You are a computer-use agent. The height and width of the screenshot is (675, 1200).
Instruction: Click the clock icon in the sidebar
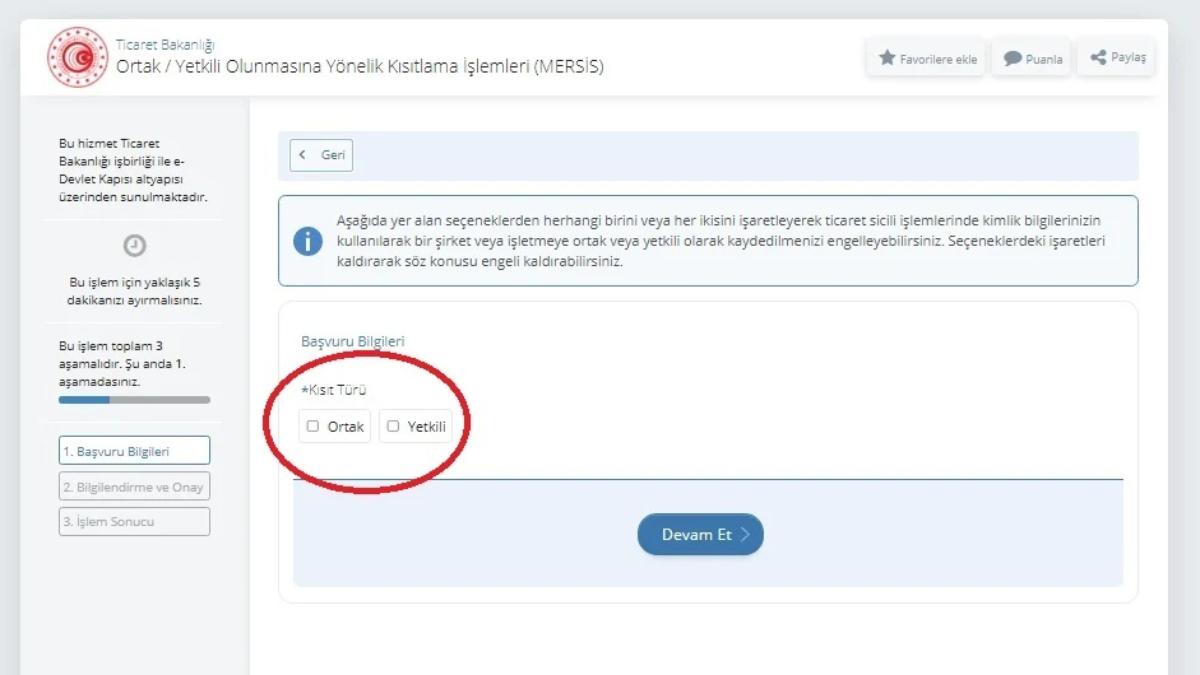[134, 246]
